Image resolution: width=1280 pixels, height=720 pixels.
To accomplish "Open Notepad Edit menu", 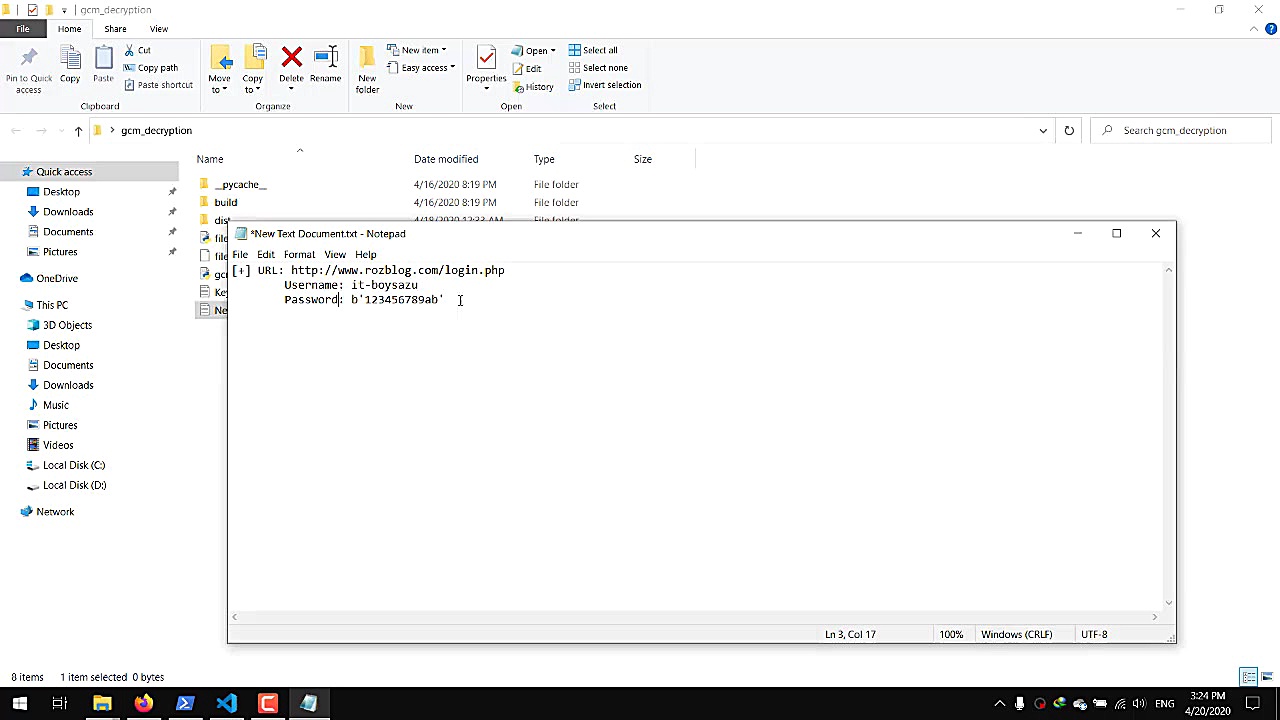I will (266, 255).
